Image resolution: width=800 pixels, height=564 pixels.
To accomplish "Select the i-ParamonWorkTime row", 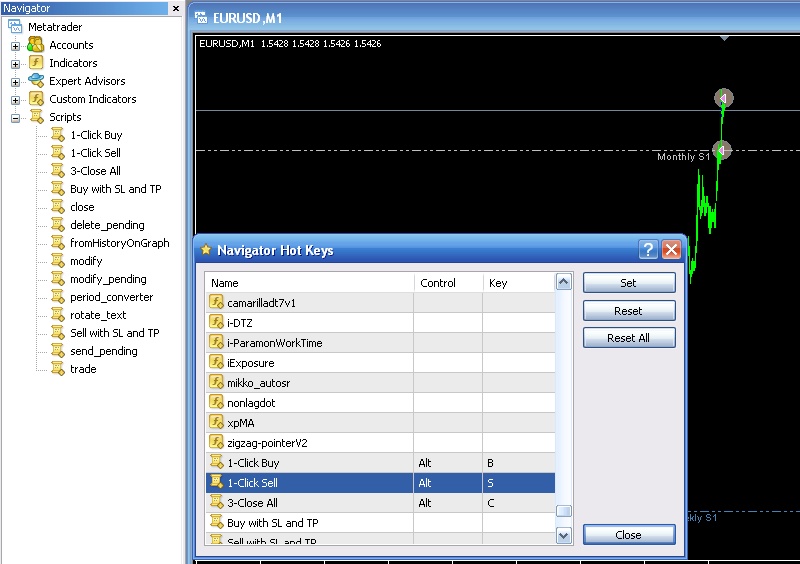I will (380, 342).
